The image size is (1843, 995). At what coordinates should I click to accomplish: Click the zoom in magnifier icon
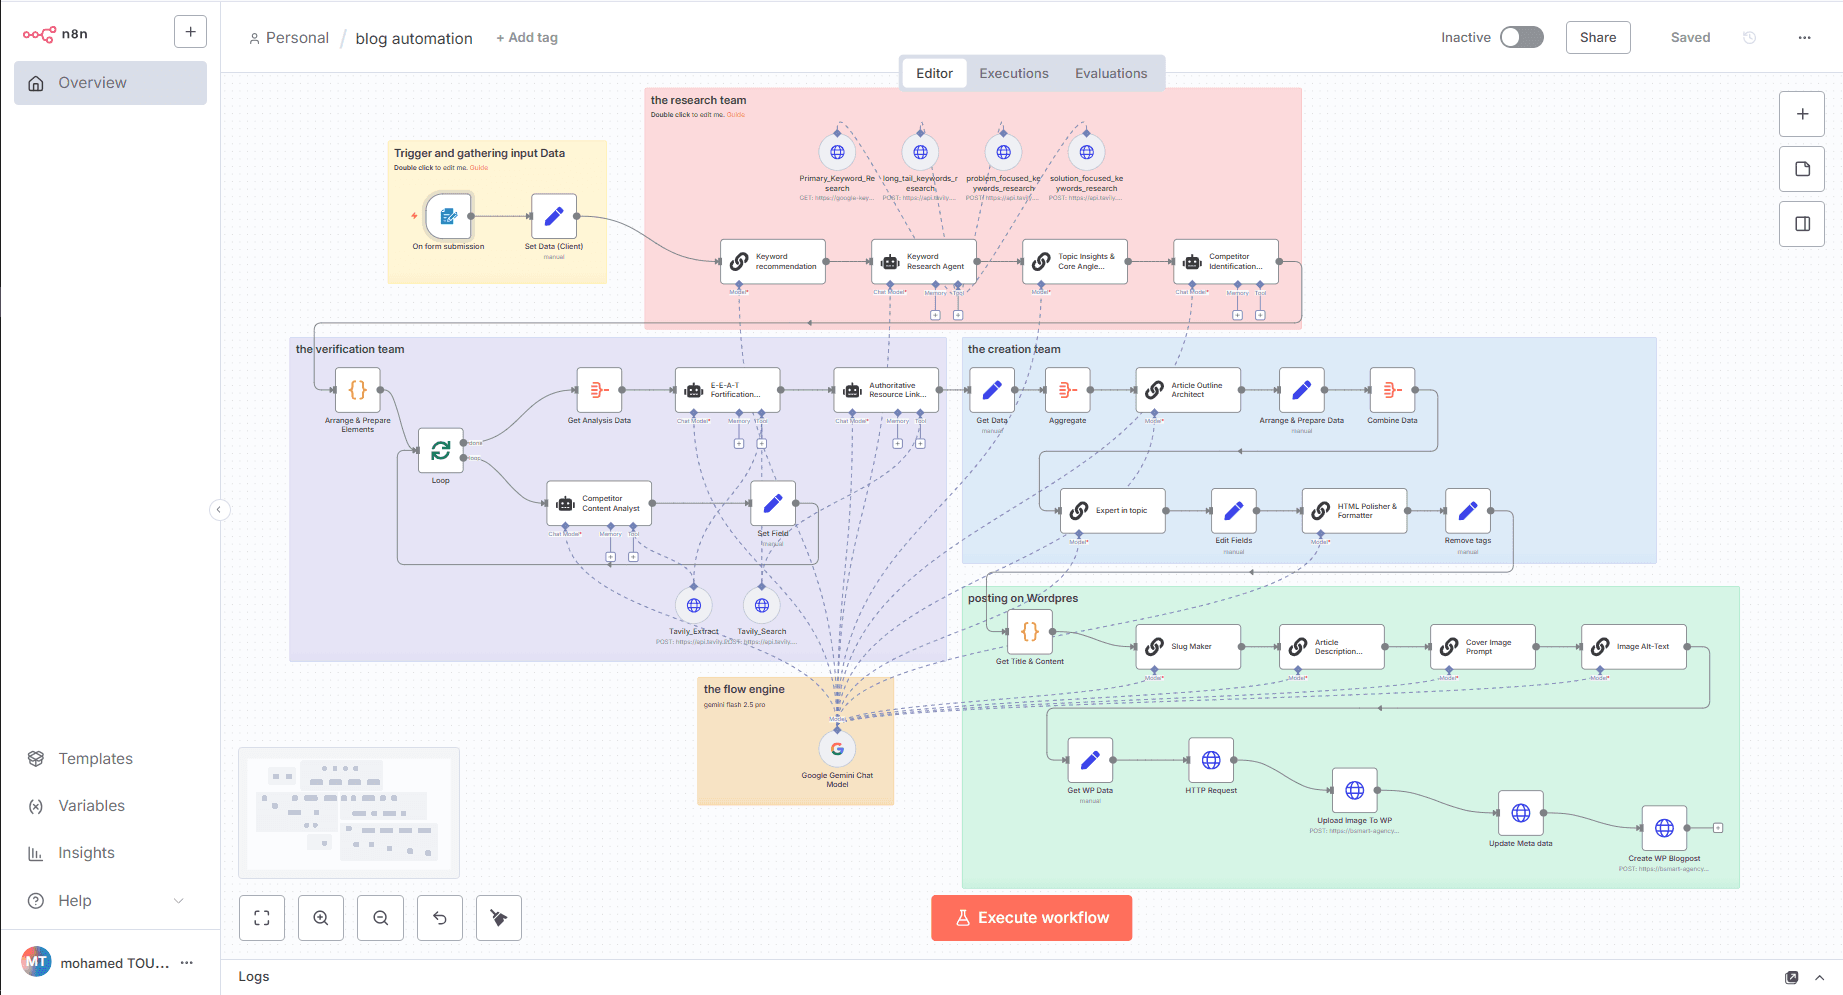click(321, 918)
